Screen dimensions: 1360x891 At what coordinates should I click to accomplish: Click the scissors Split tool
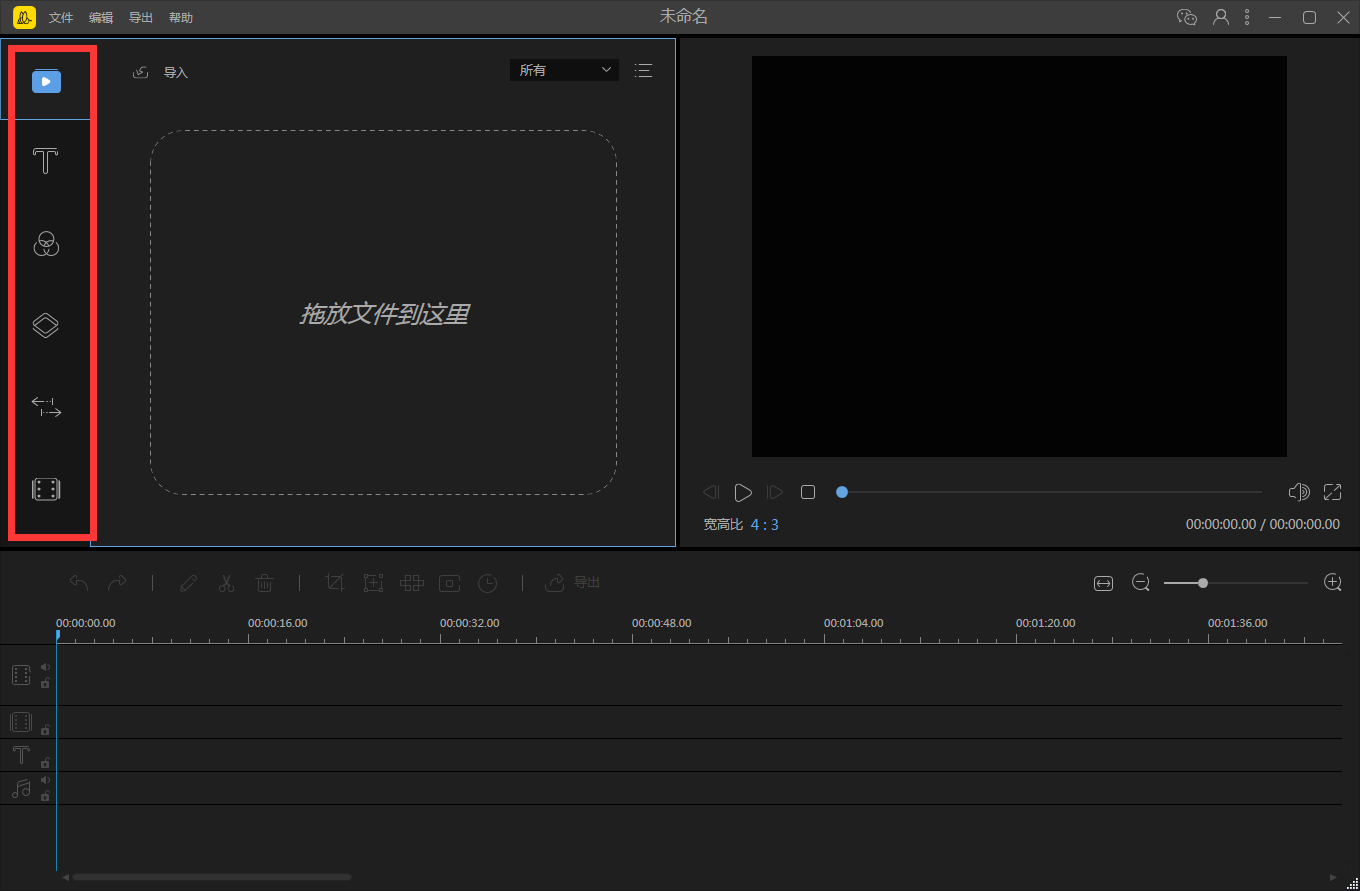coord(227,583)
